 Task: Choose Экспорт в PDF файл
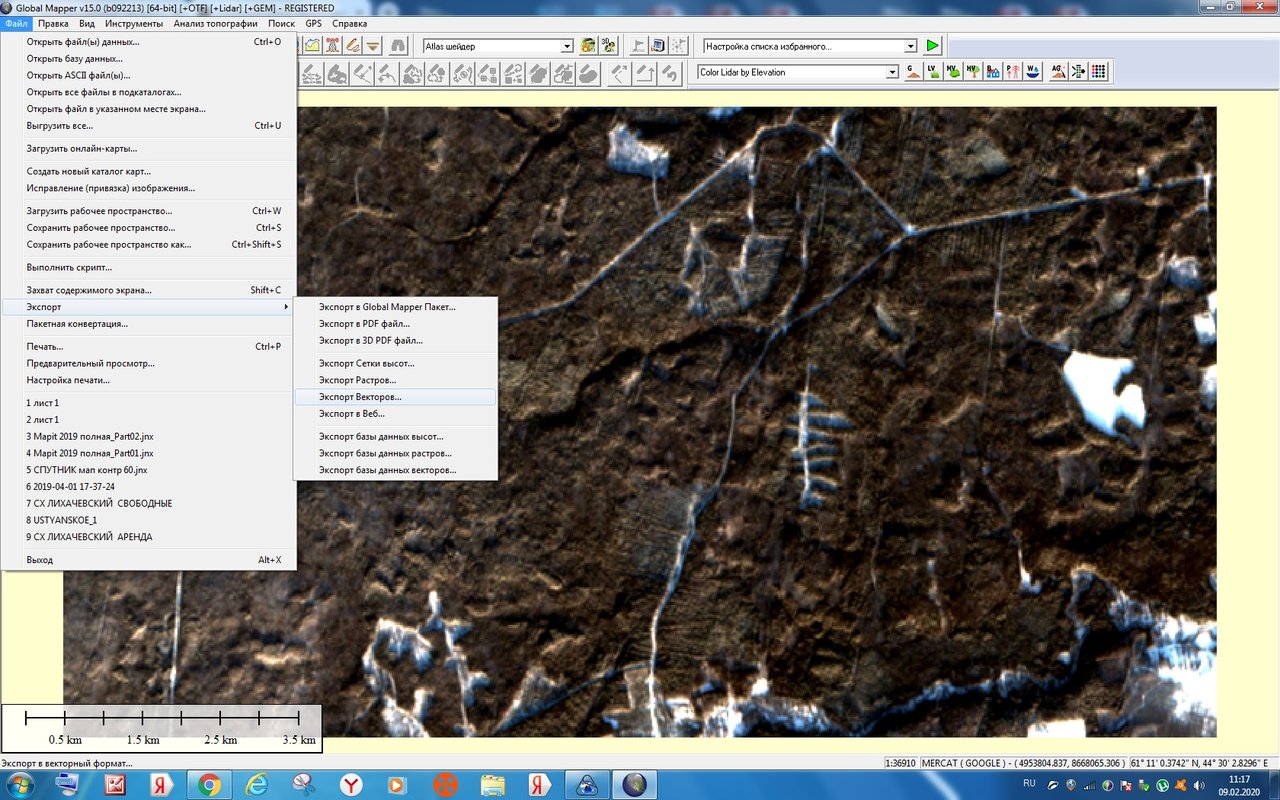coord(395,324)
